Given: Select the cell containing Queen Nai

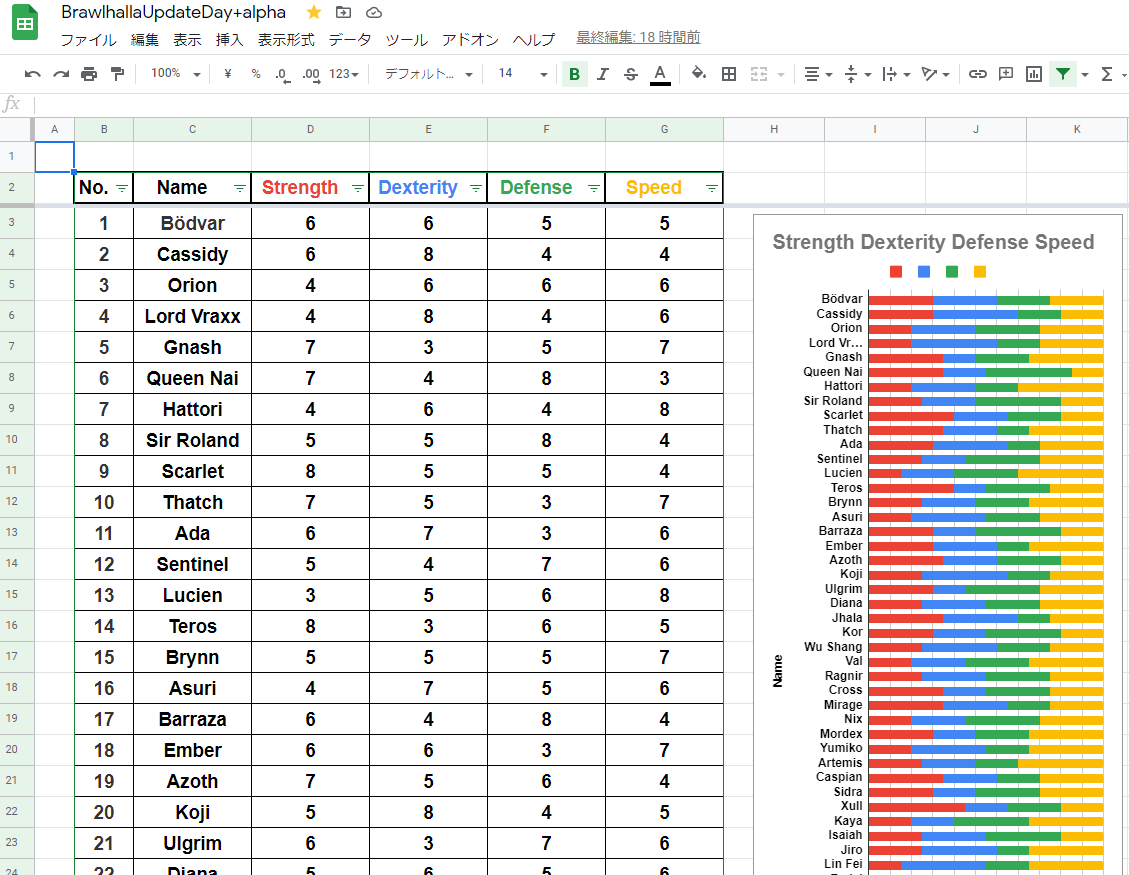Looking at the screenshot, I should (192, 378).
